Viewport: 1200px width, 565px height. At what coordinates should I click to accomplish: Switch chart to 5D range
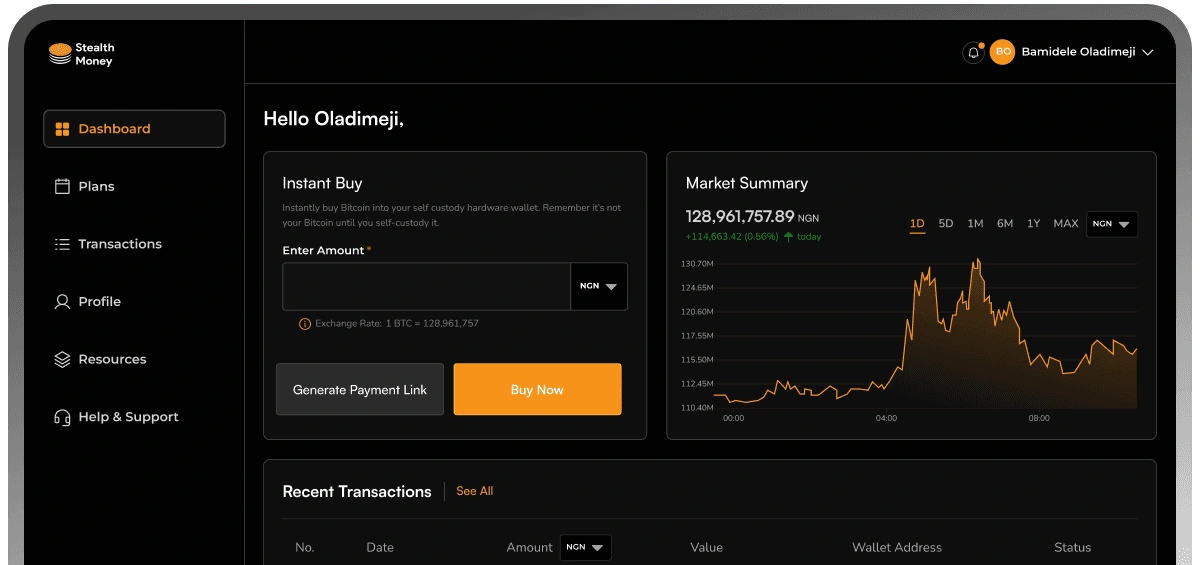pos(946,224)
